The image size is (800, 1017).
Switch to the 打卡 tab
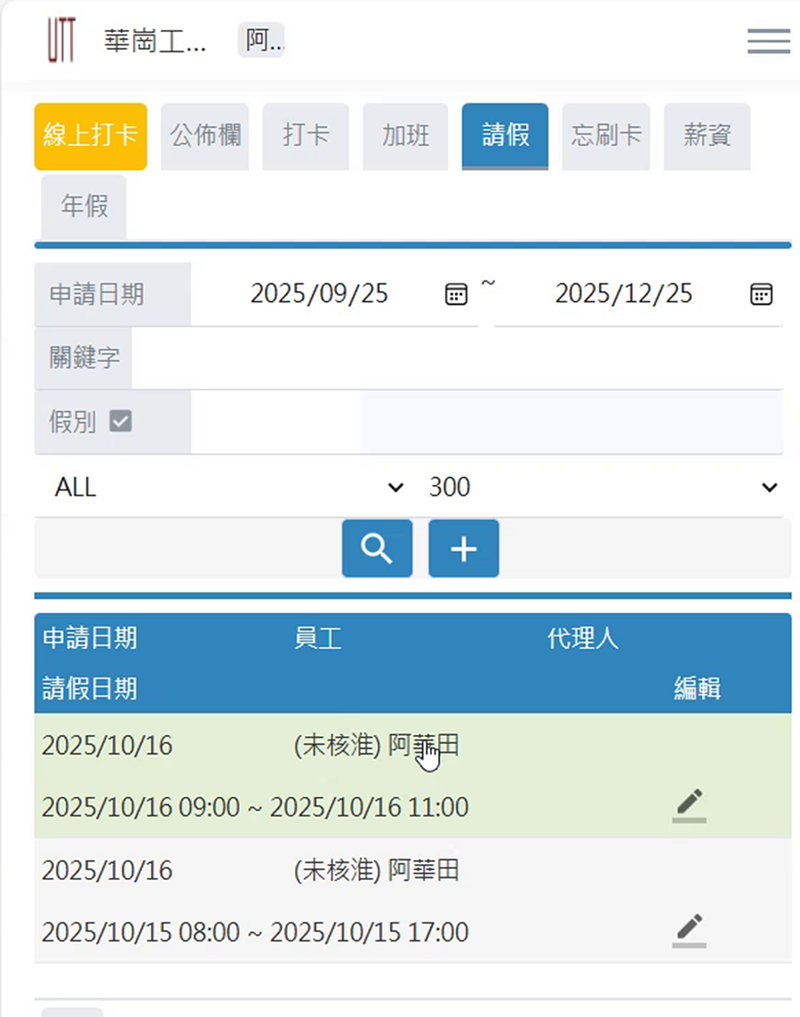(306, 136)
